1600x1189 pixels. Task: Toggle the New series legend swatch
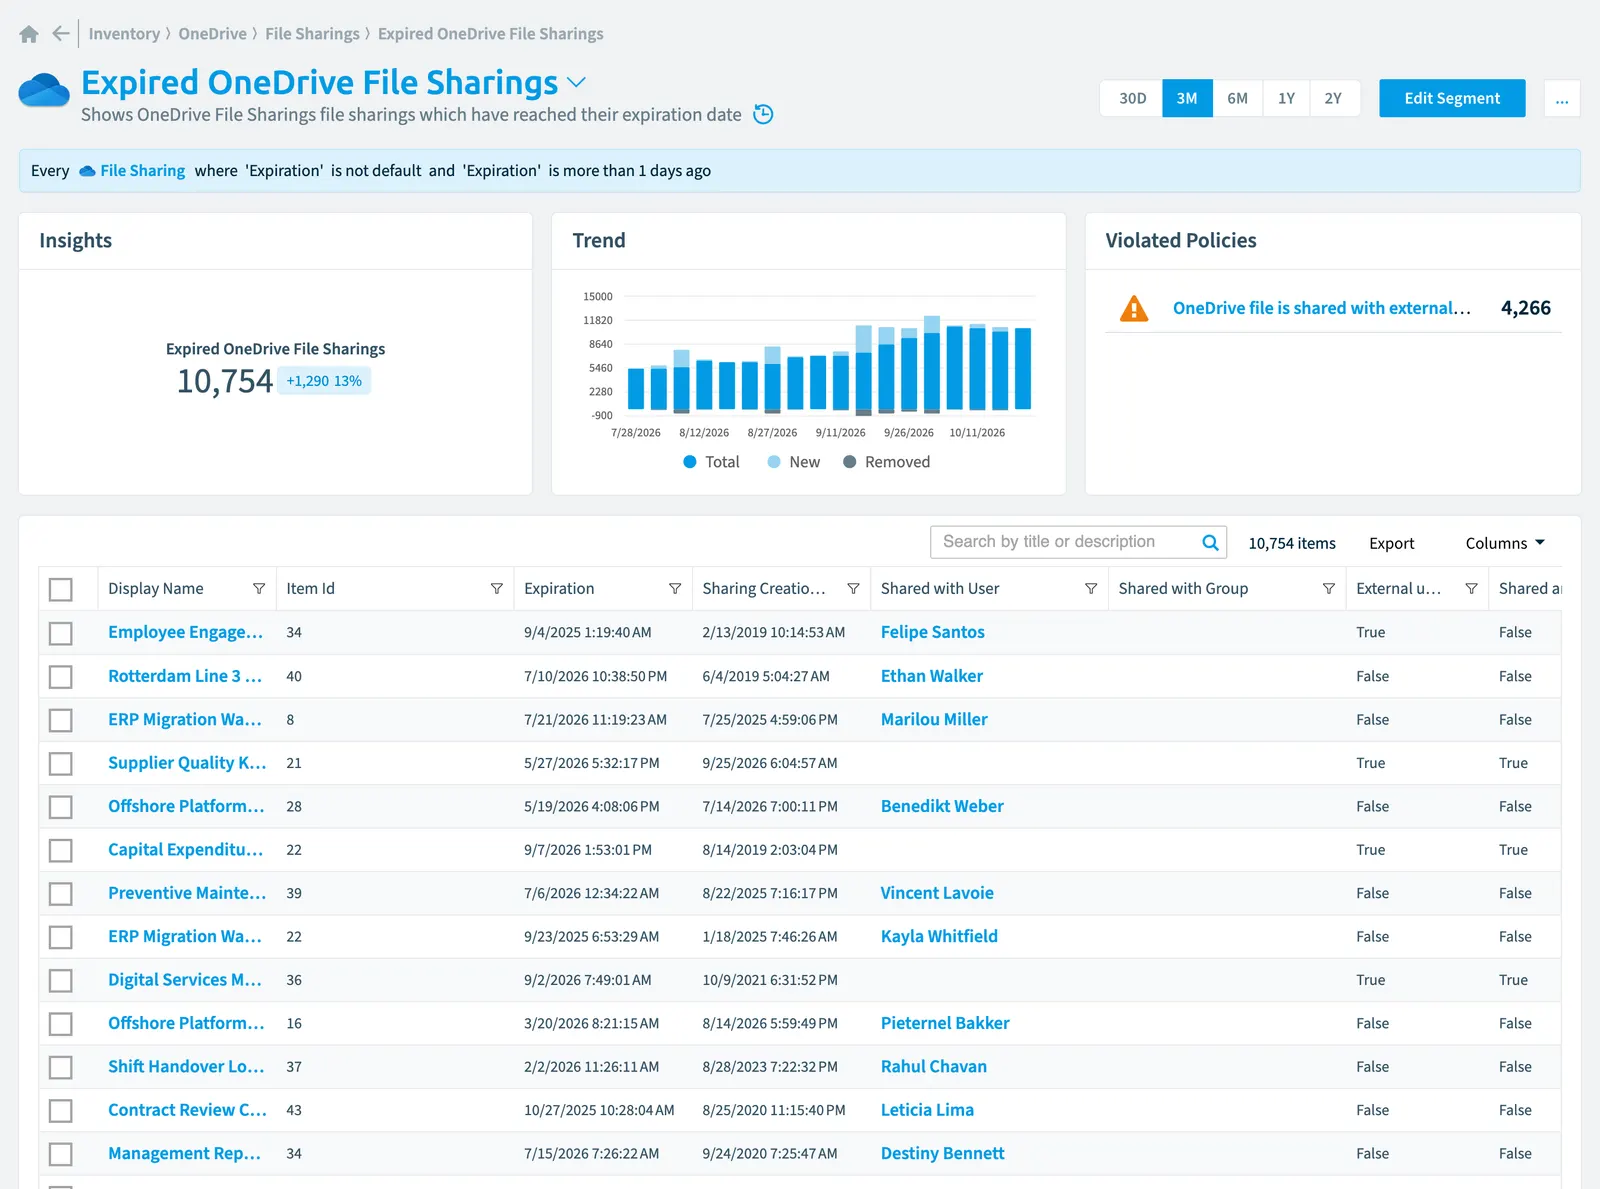pyautogui.click(x=774, y=462)
